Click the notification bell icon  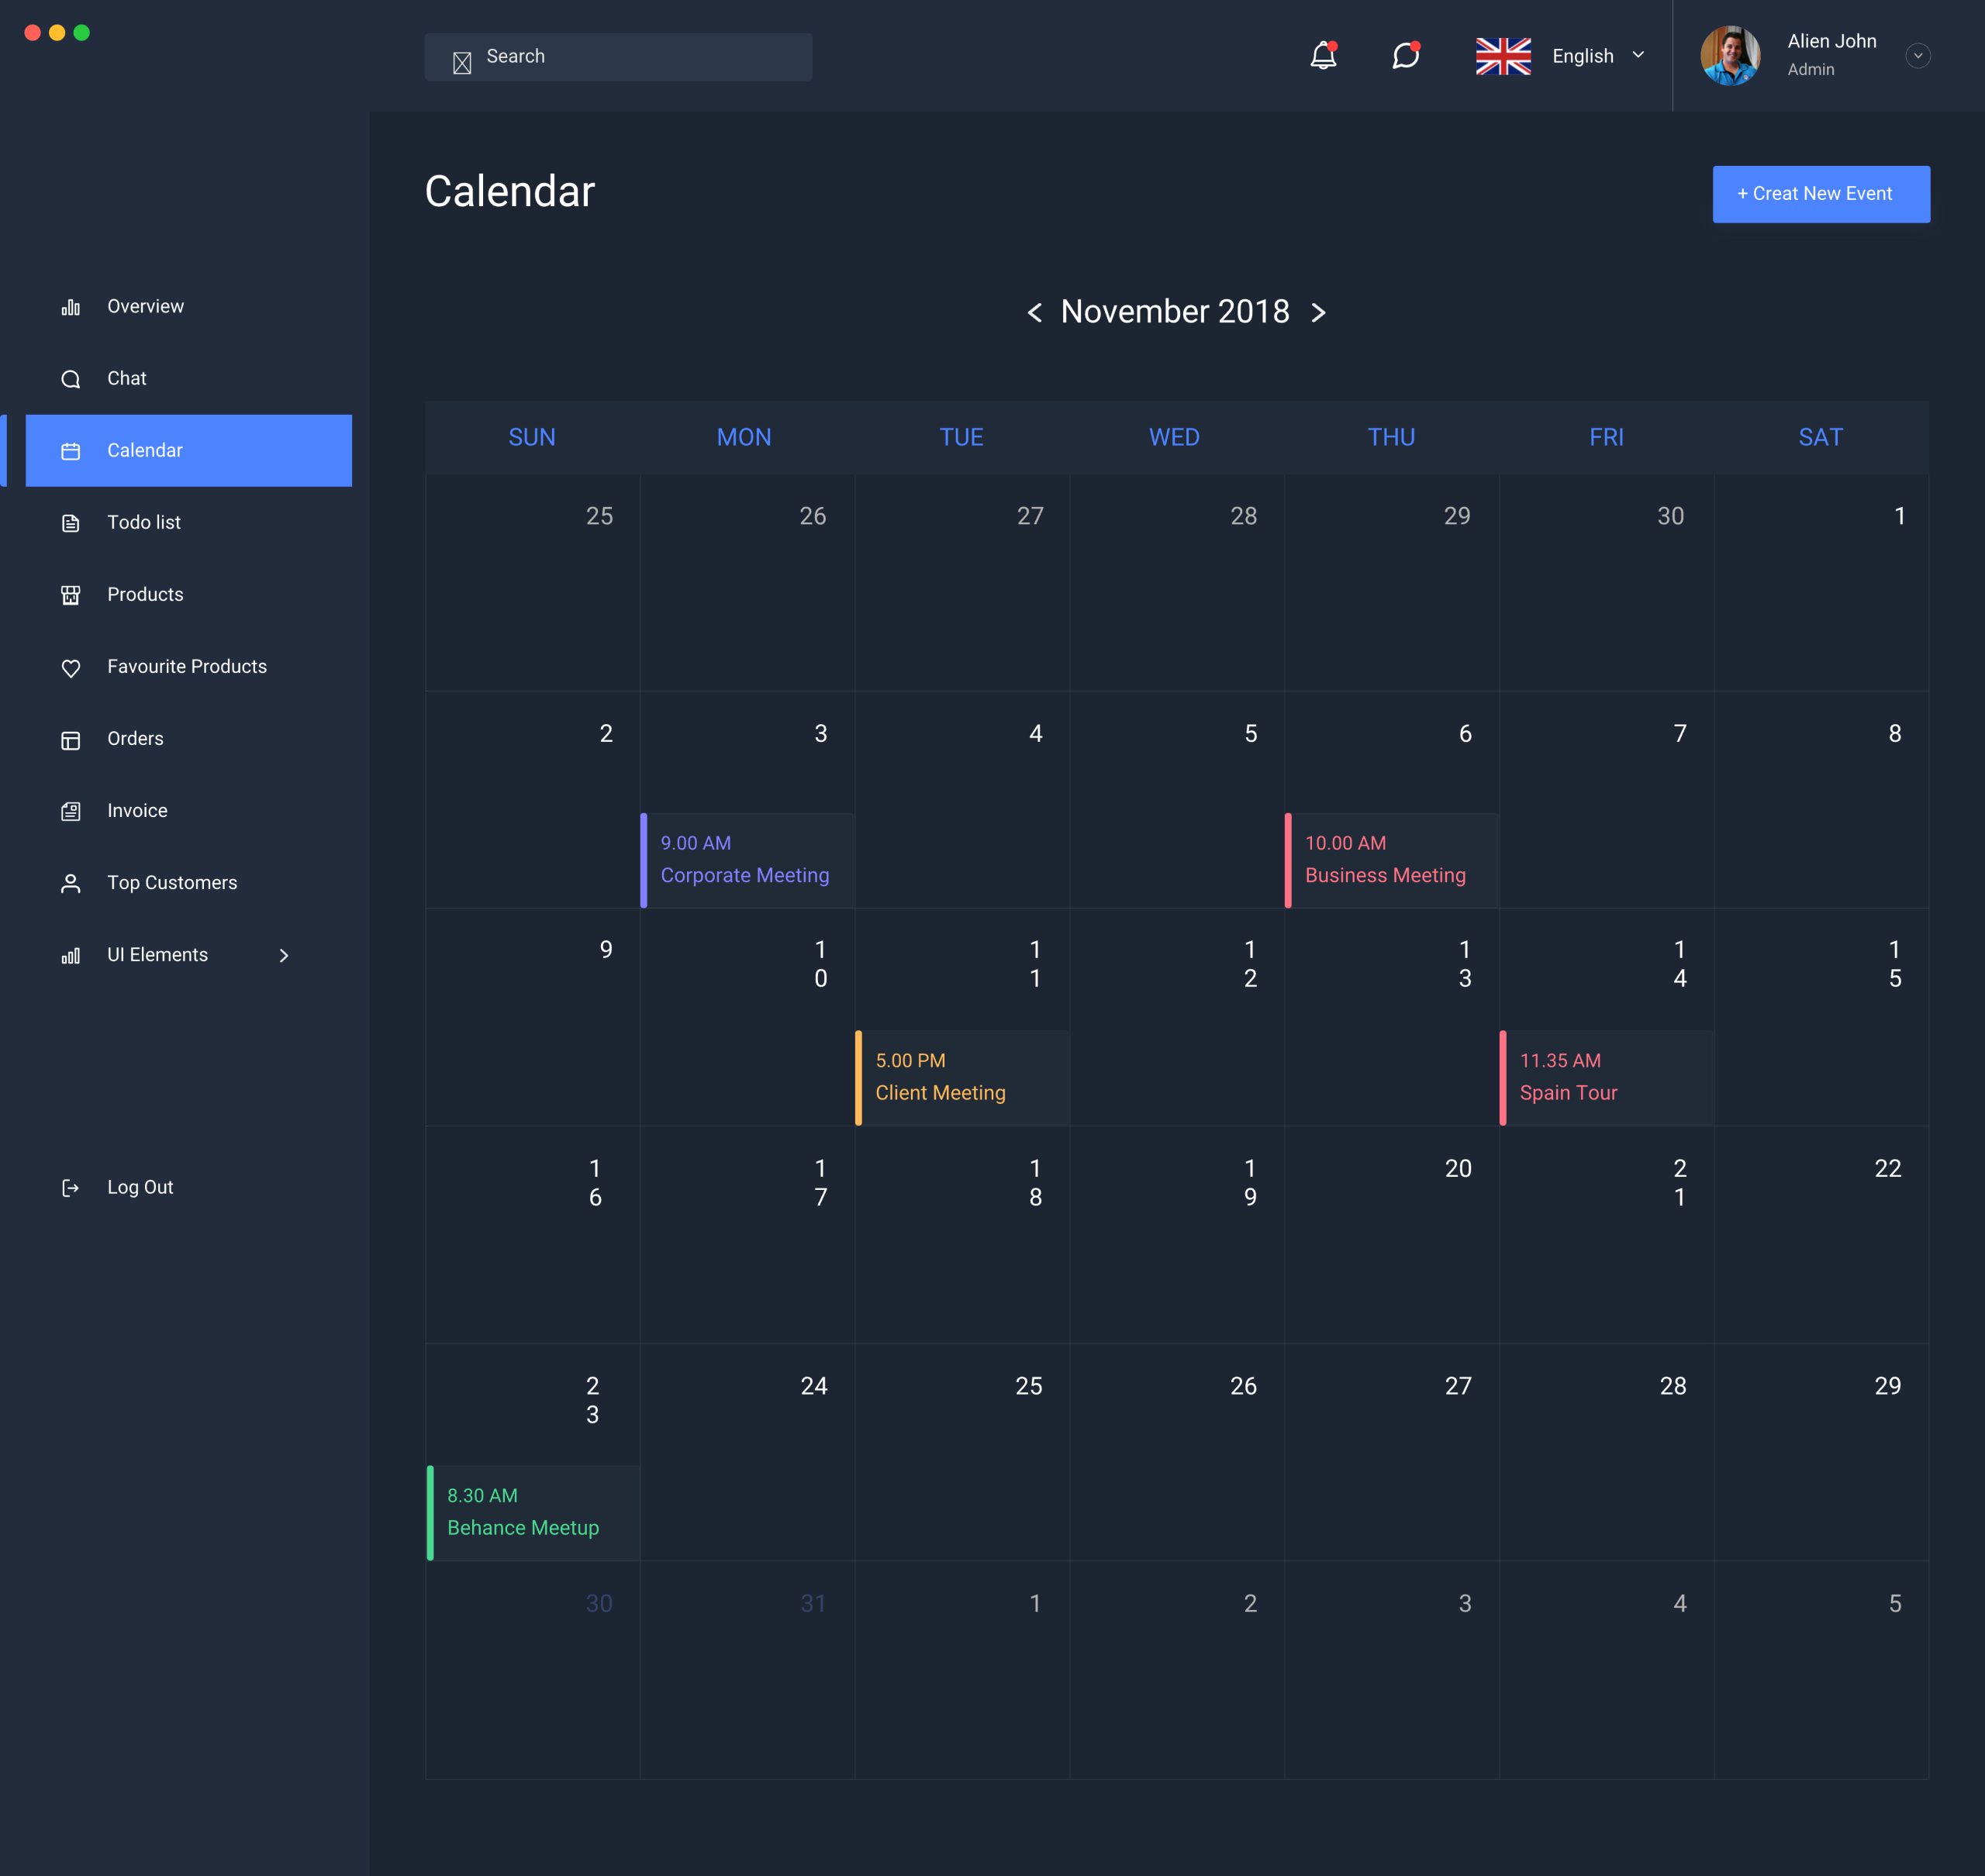(x=1324, y=57)
